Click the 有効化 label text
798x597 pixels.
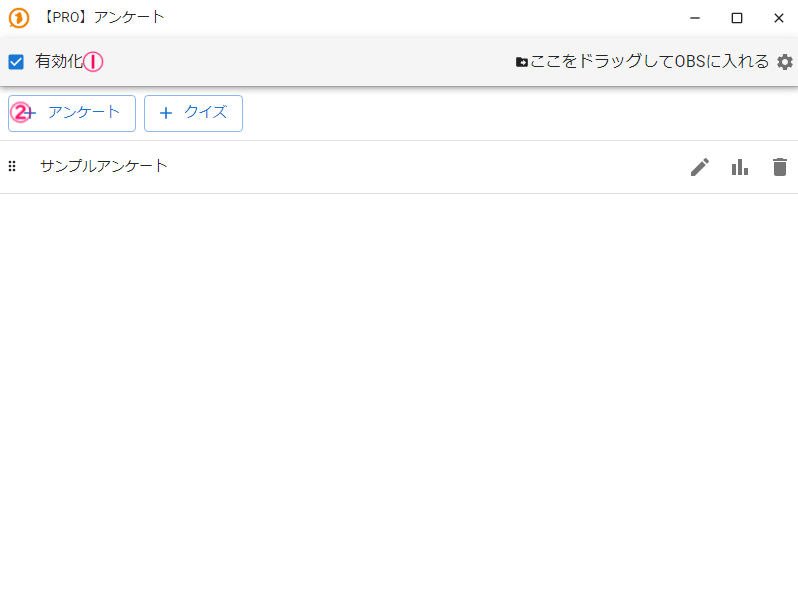point(58,62)
